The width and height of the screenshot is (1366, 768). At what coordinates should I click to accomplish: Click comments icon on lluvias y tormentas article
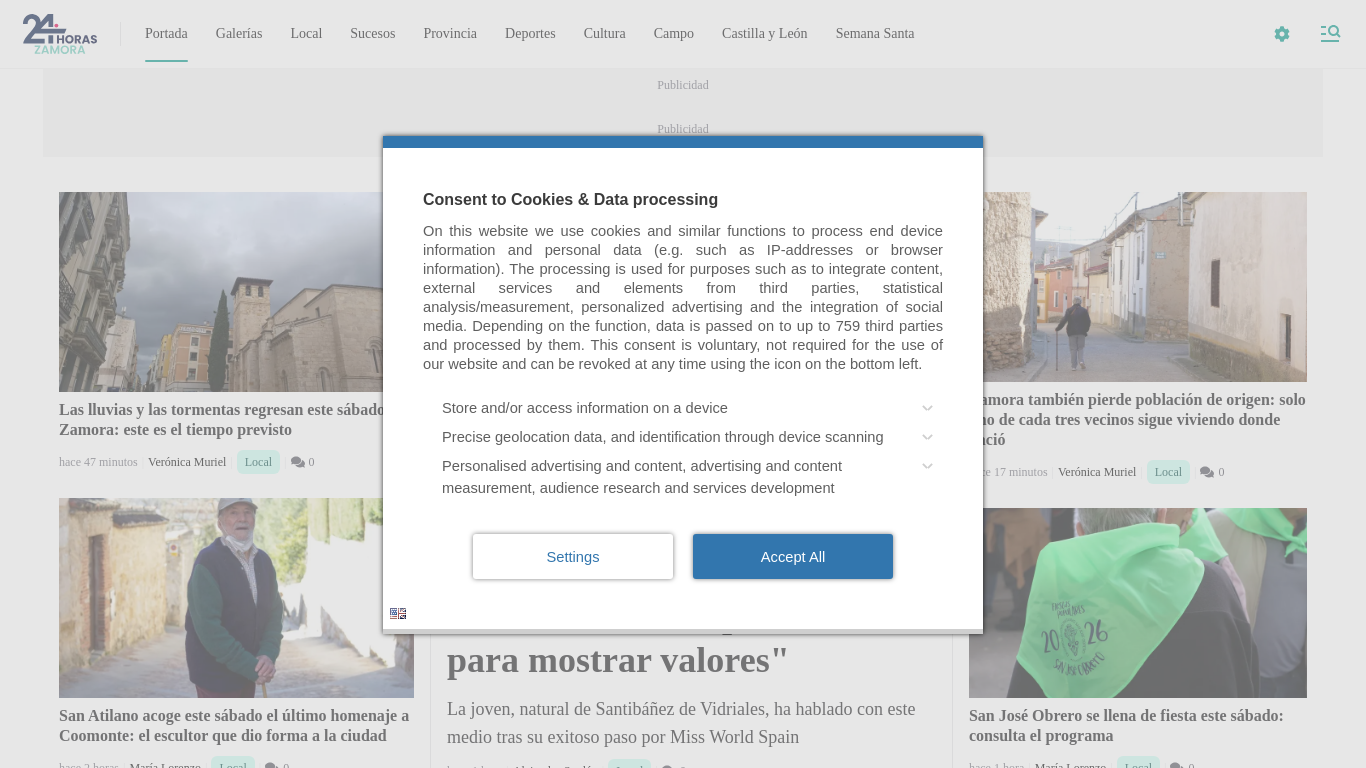coord(298,462)
